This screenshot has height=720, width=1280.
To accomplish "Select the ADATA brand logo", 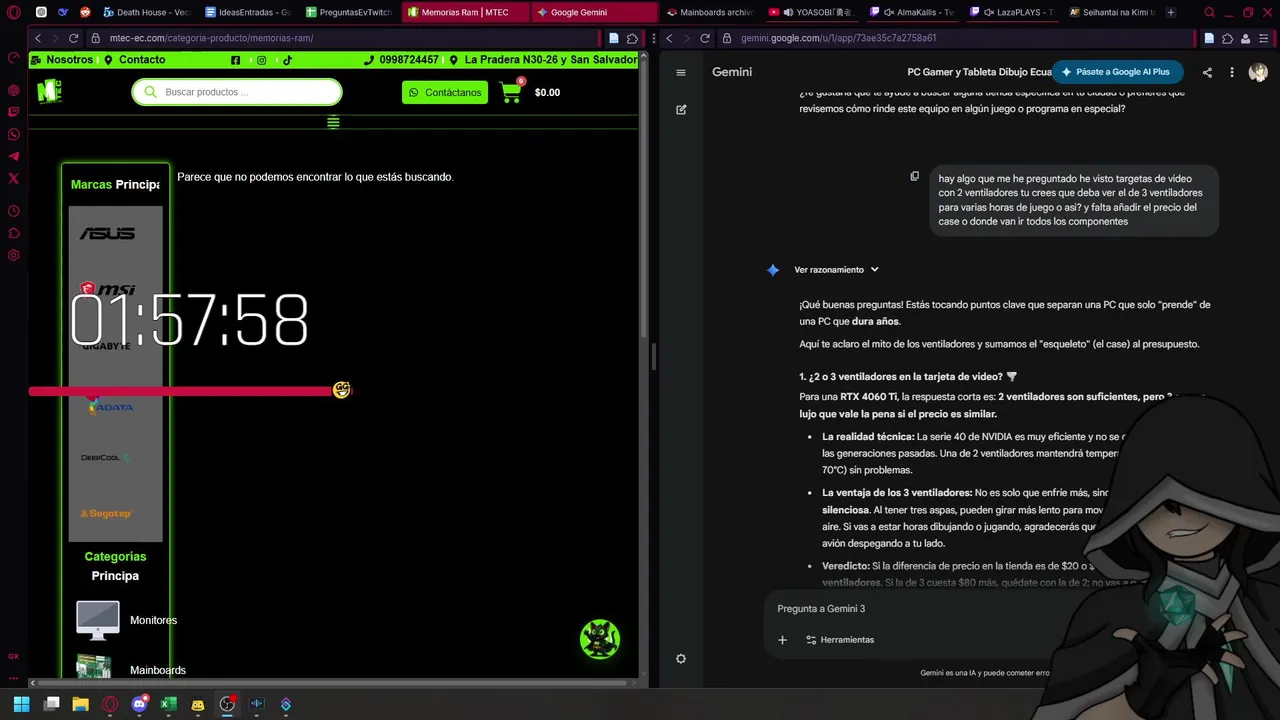I will (x=110, y=406).
